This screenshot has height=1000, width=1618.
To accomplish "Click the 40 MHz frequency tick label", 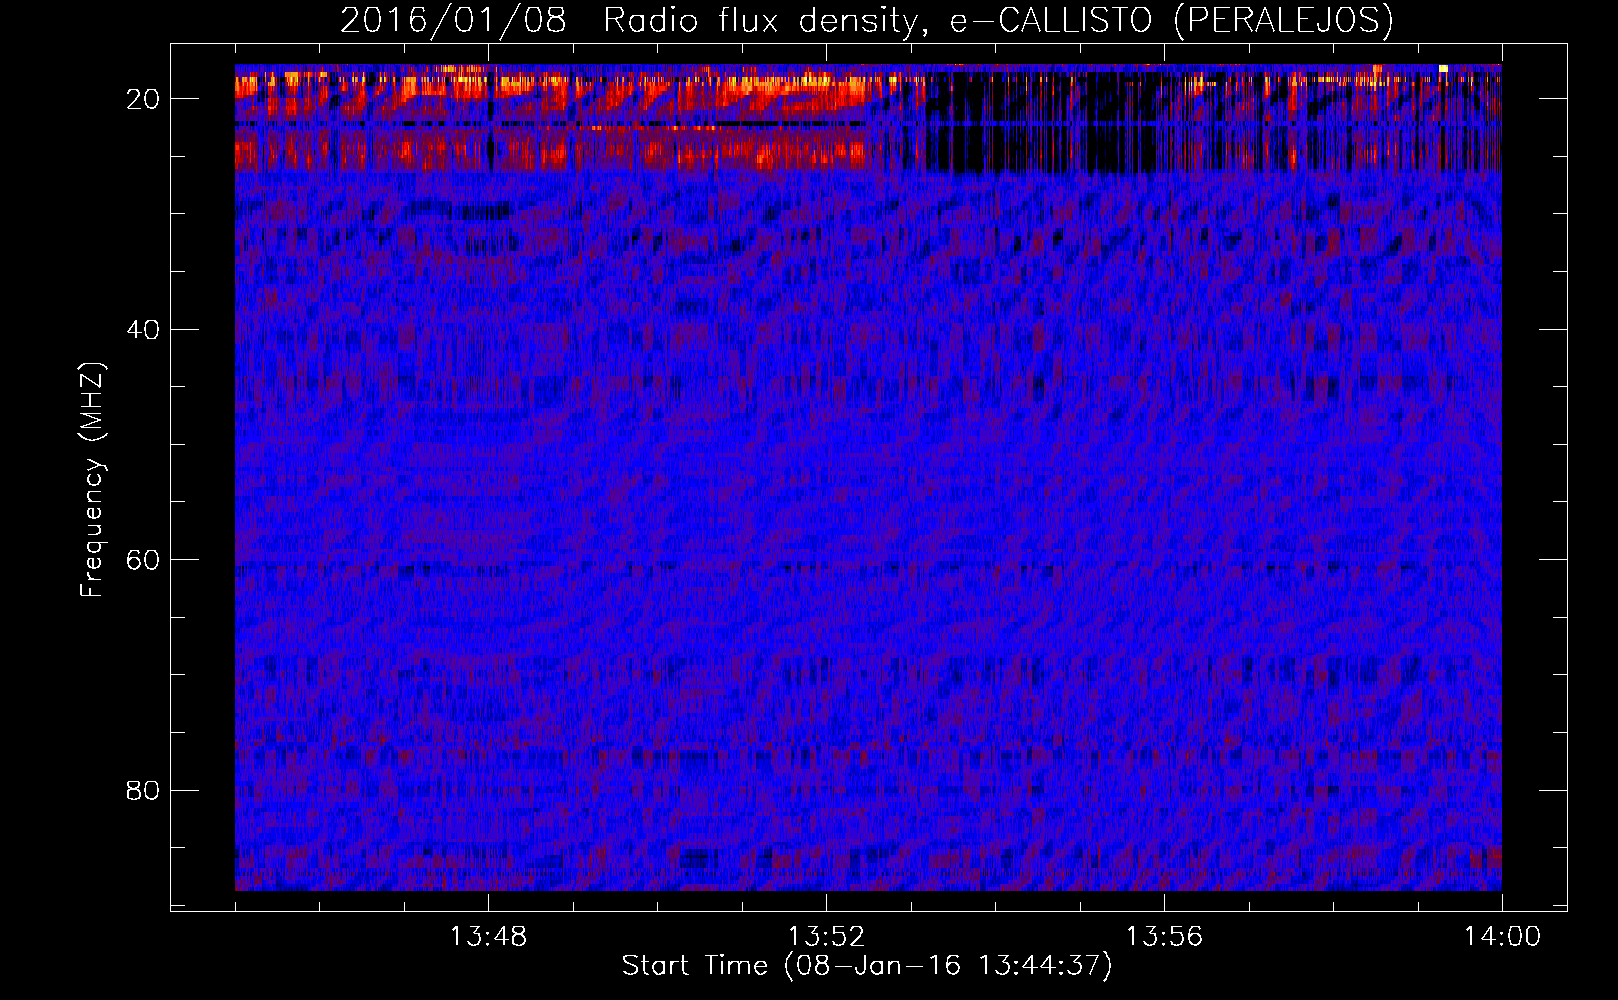I will (x=143, y=330).
